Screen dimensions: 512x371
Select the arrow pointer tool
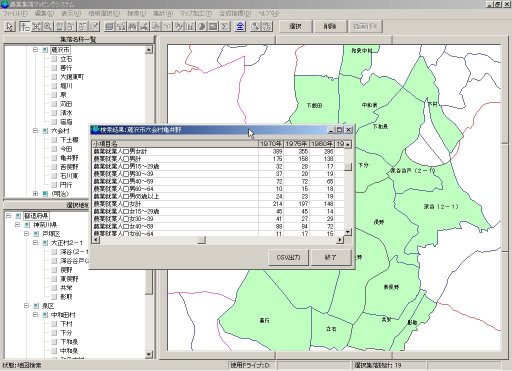10,26
